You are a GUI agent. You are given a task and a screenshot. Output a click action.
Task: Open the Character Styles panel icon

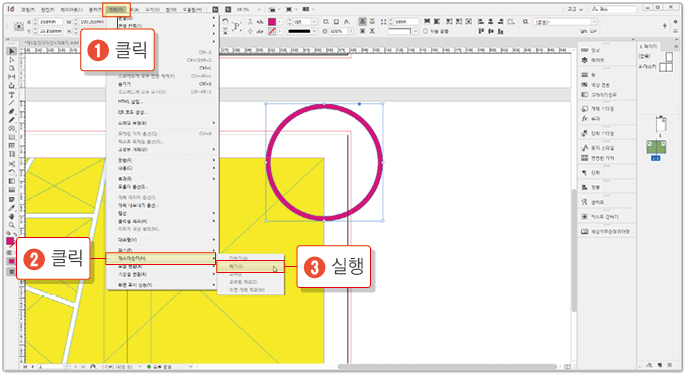(x=585, y=148)
